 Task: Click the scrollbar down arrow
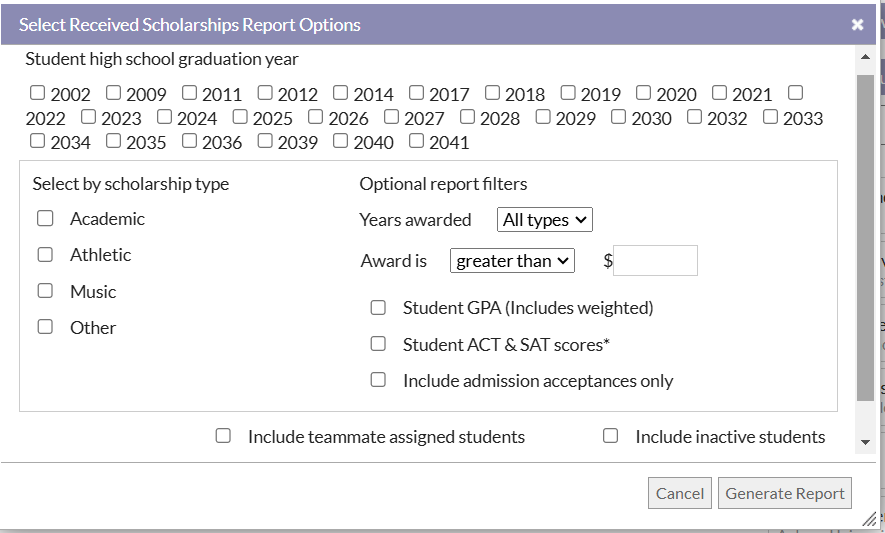coord(866,442)
